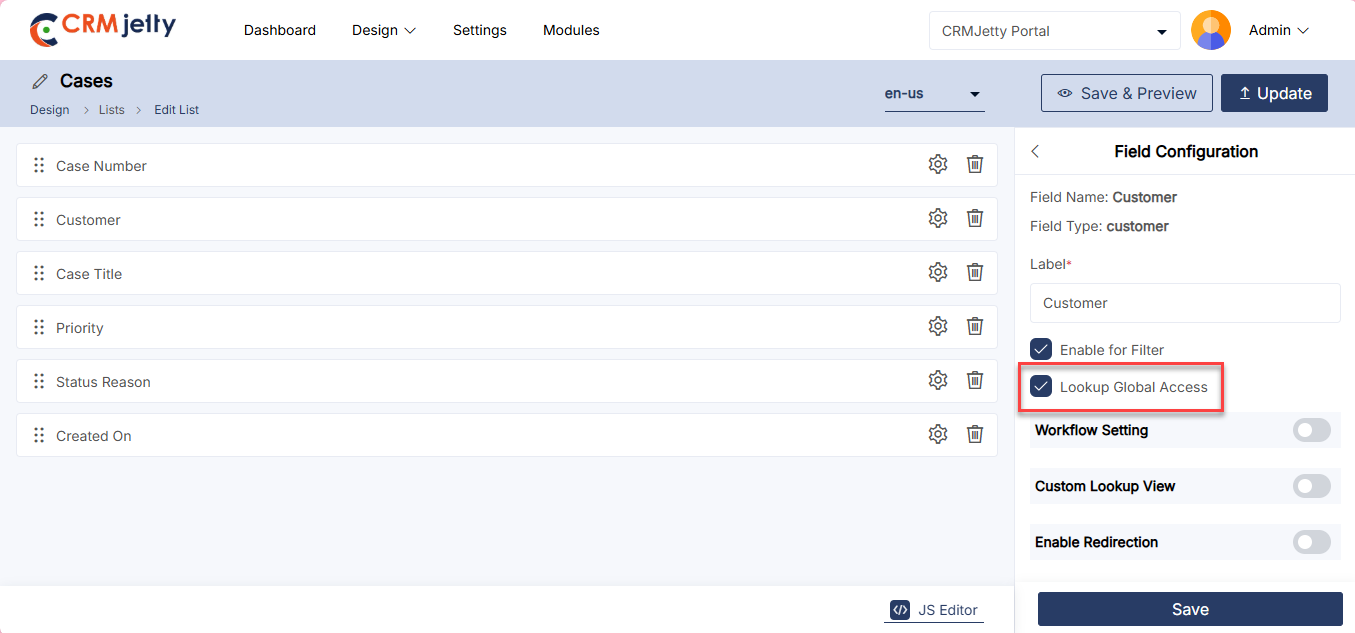Toggle the Lookup Global Access checkbox
This screenshot has width=1355, height=633.
(x=1041, y=387)
